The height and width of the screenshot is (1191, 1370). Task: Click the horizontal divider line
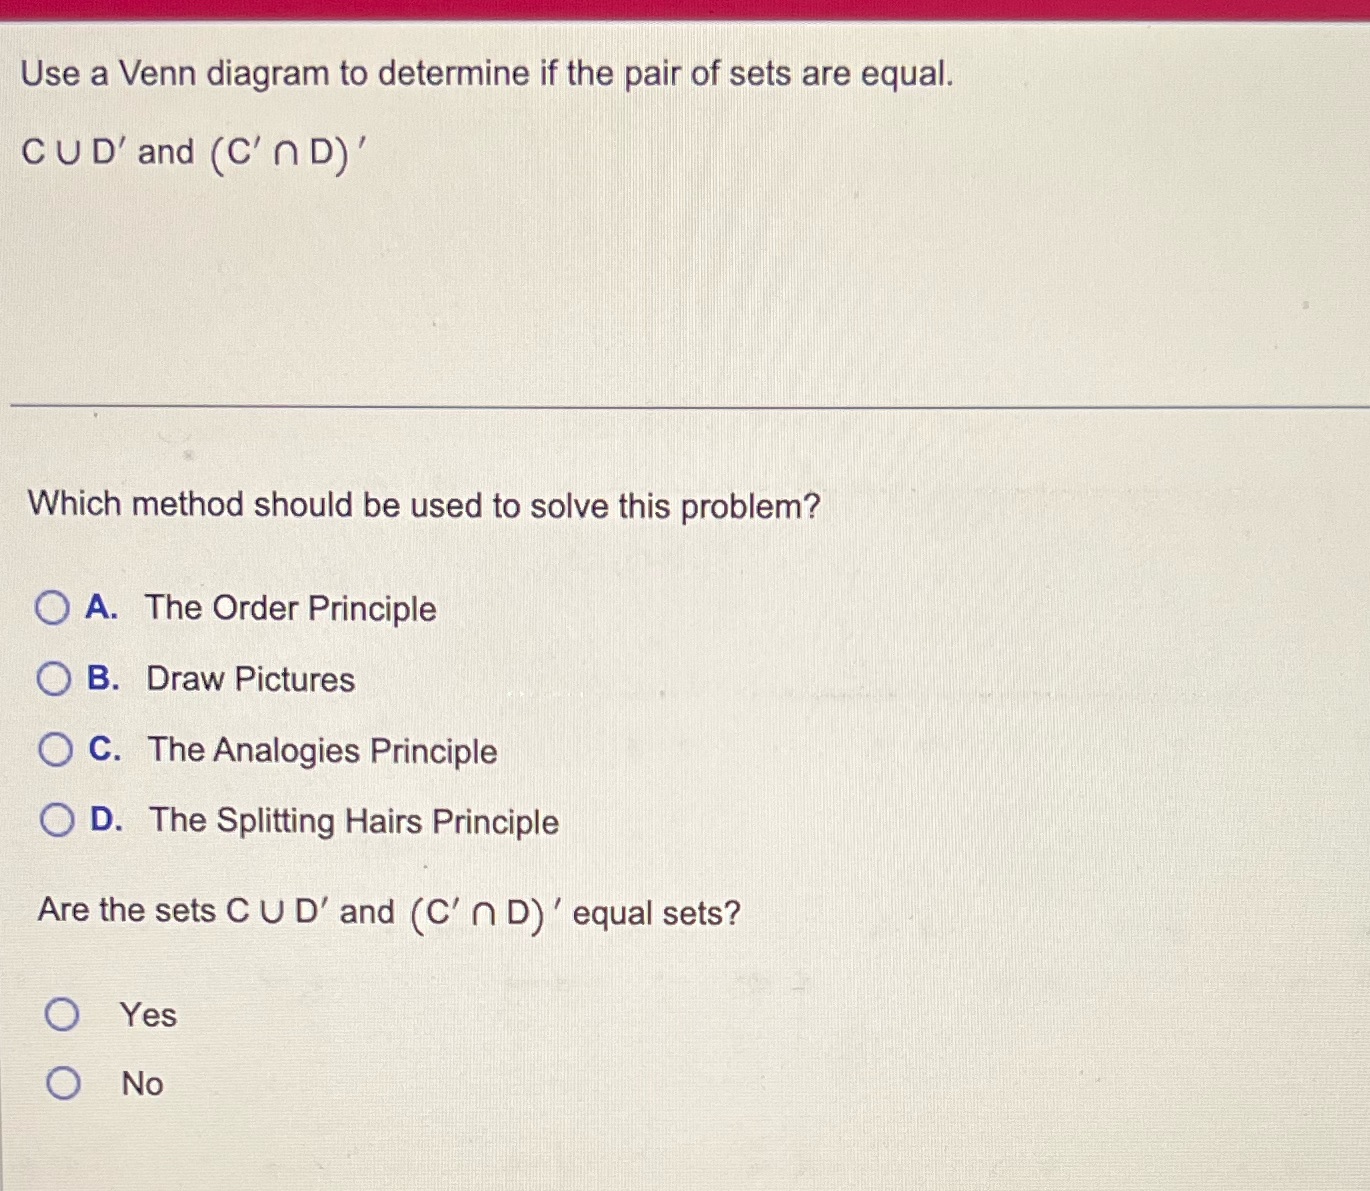(x=685, y=404)
